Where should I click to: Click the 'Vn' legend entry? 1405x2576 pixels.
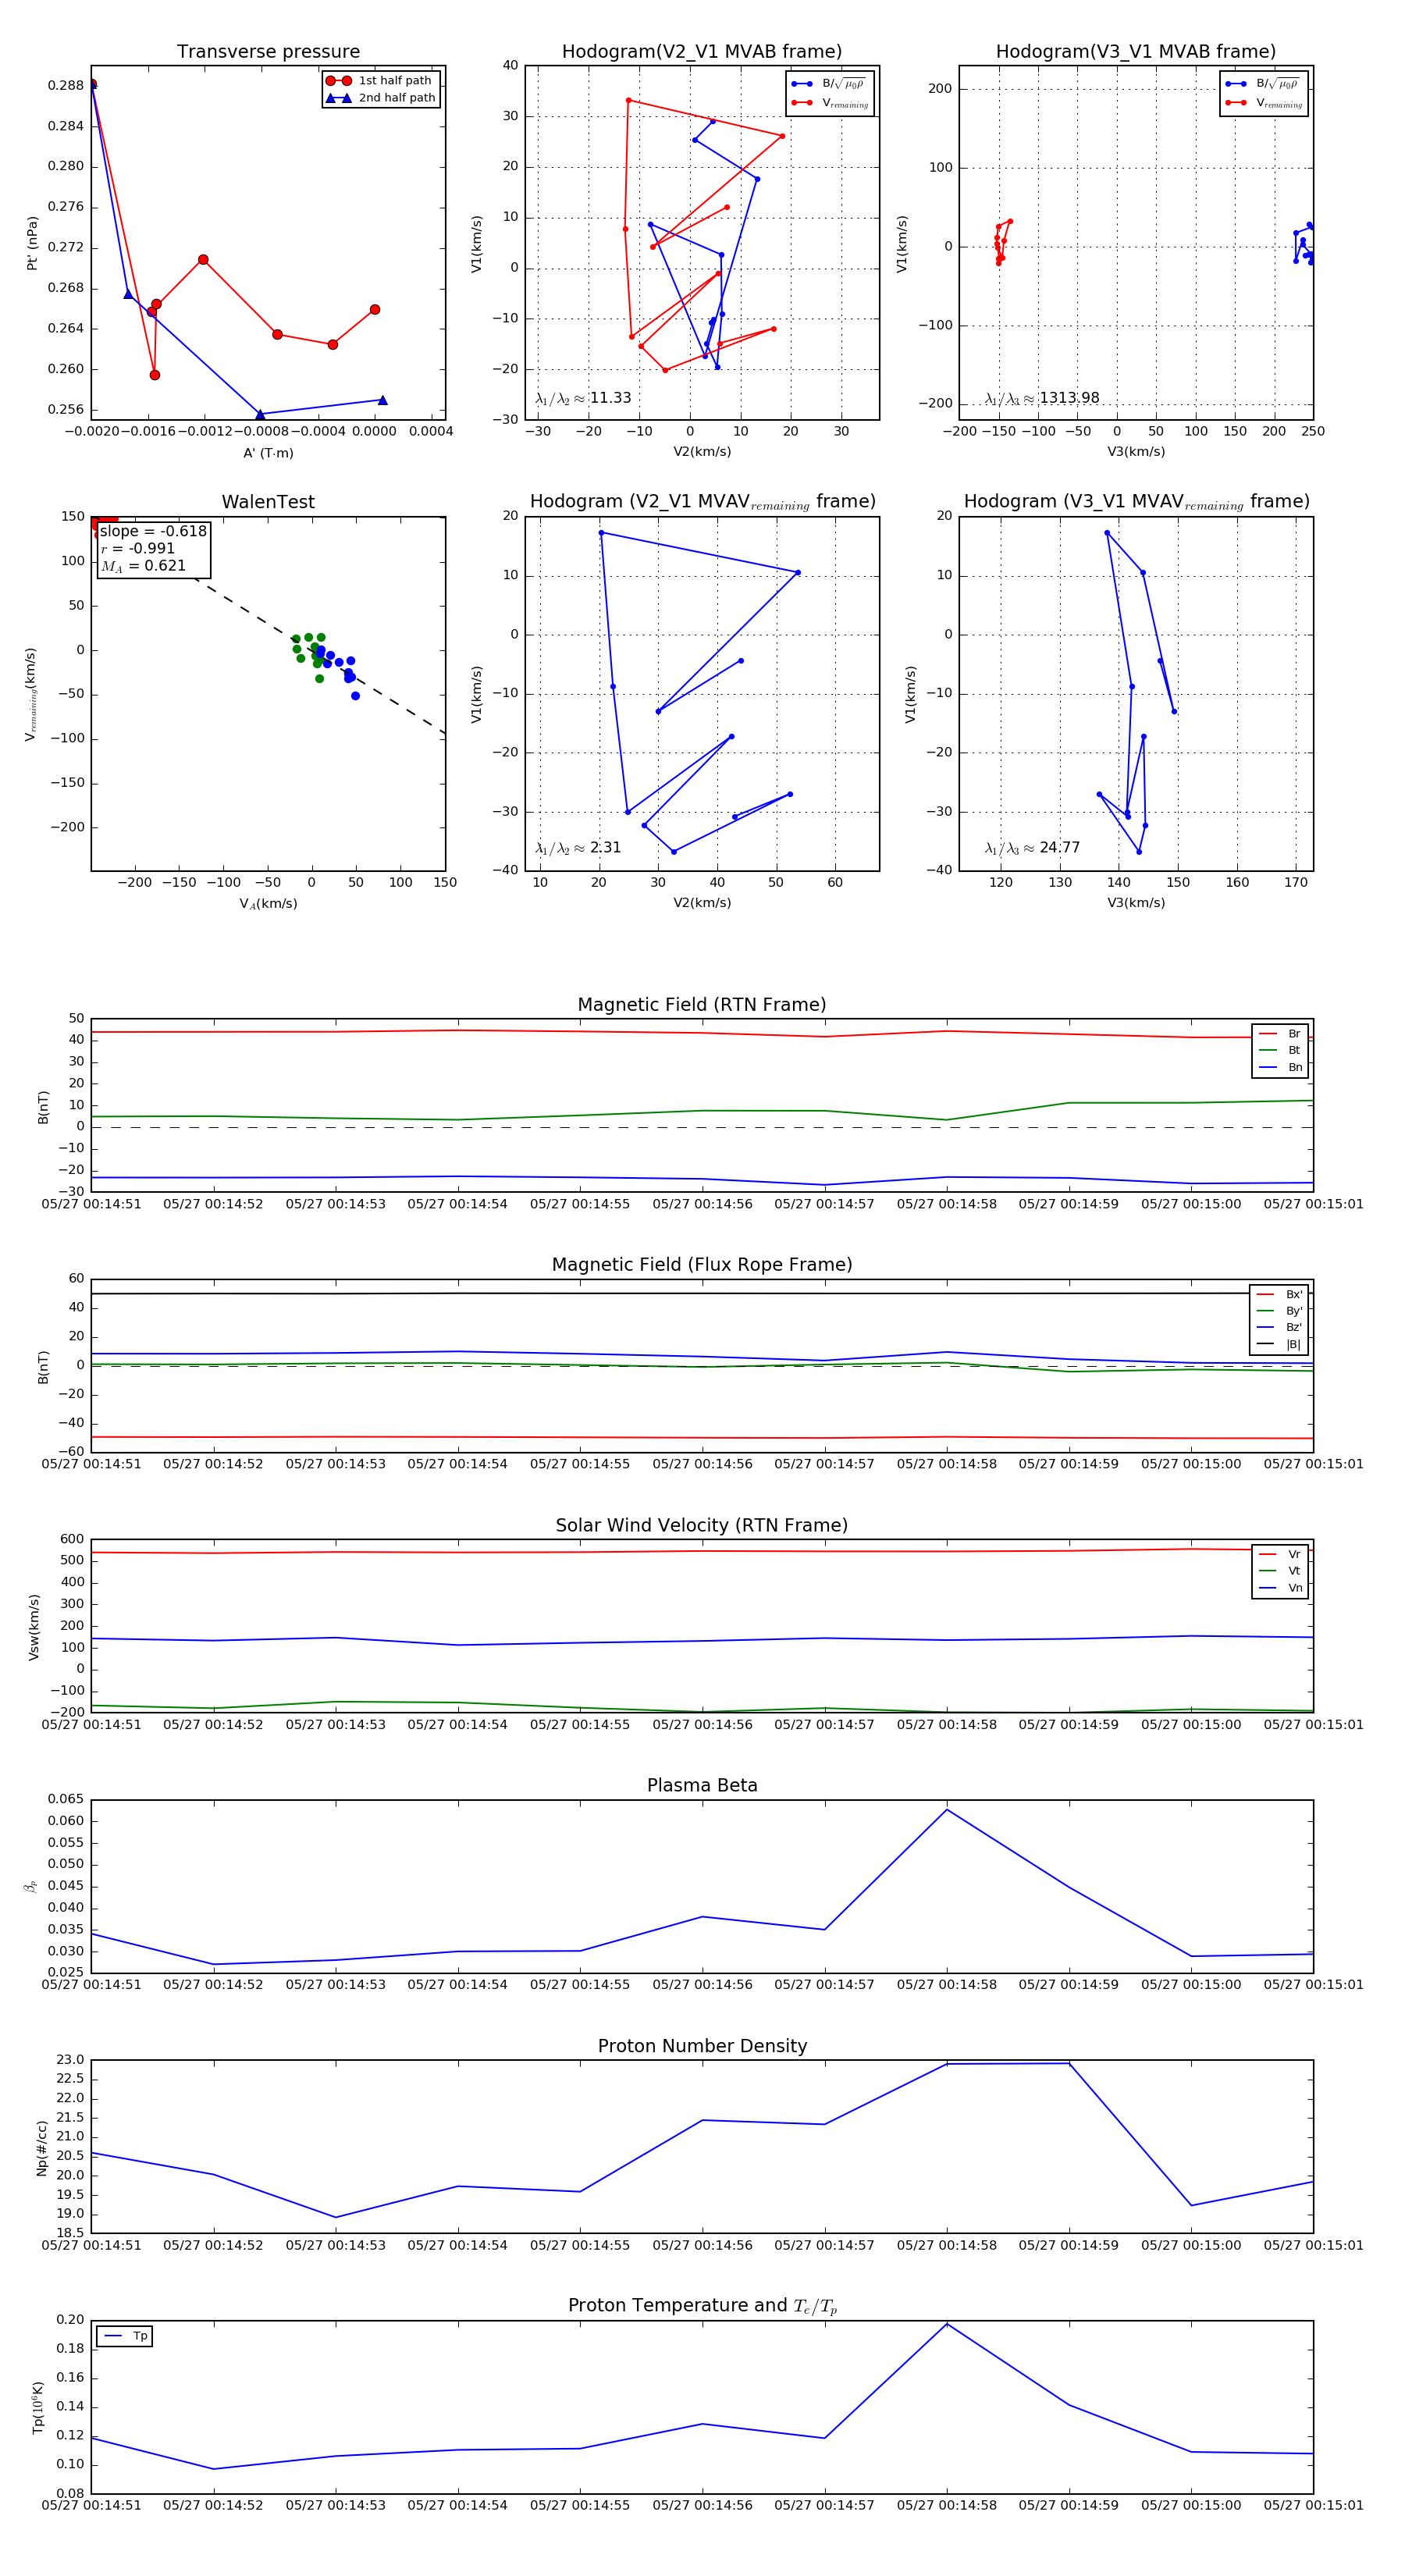[1280, 1588]
